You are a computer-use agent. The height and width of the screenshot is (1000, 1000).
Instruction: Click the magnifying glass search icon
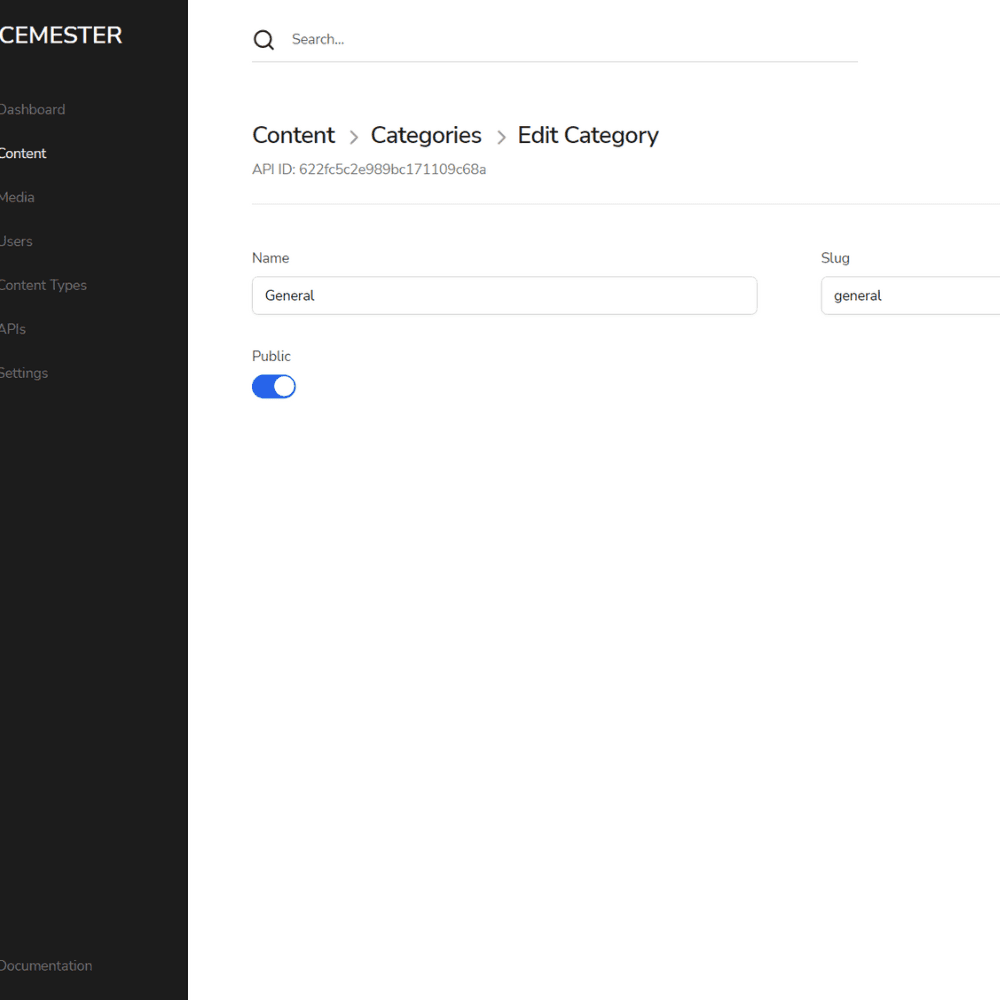point(264,40)
